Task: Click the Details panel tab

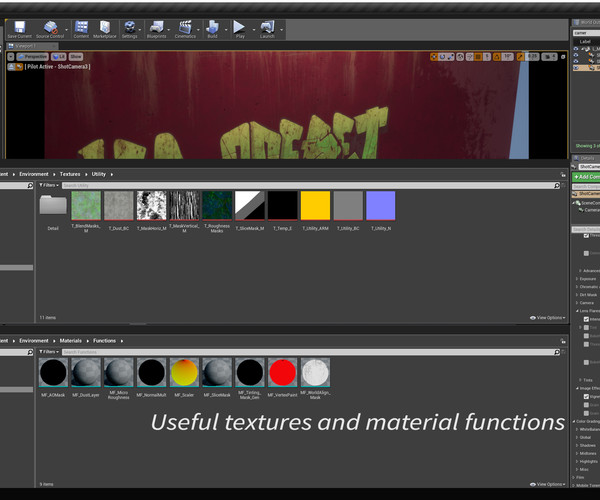Action: click(584, 158)
